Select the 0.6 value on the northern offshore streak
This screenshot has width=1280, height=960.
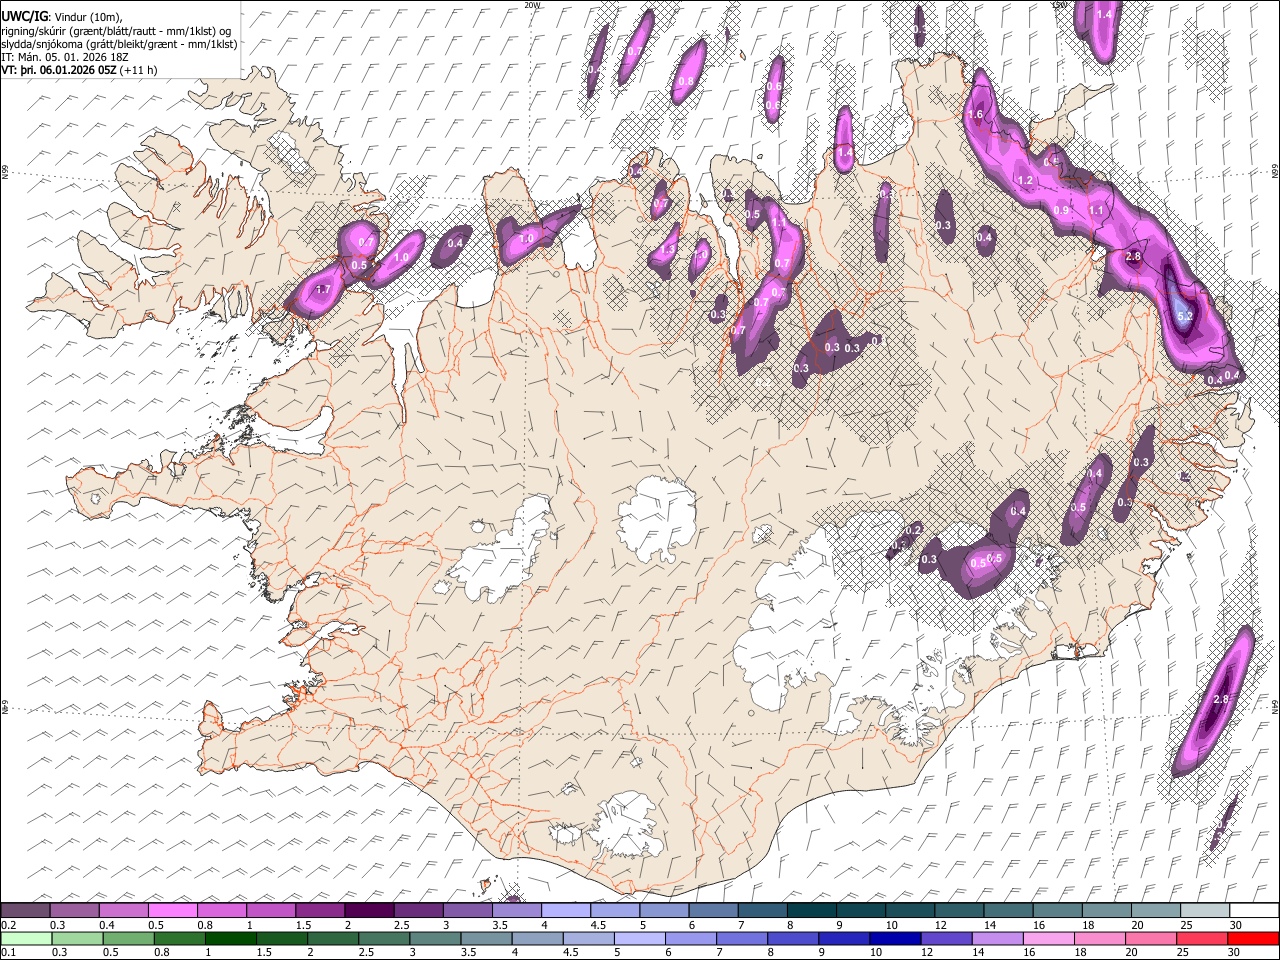click(x=773, y=87)
